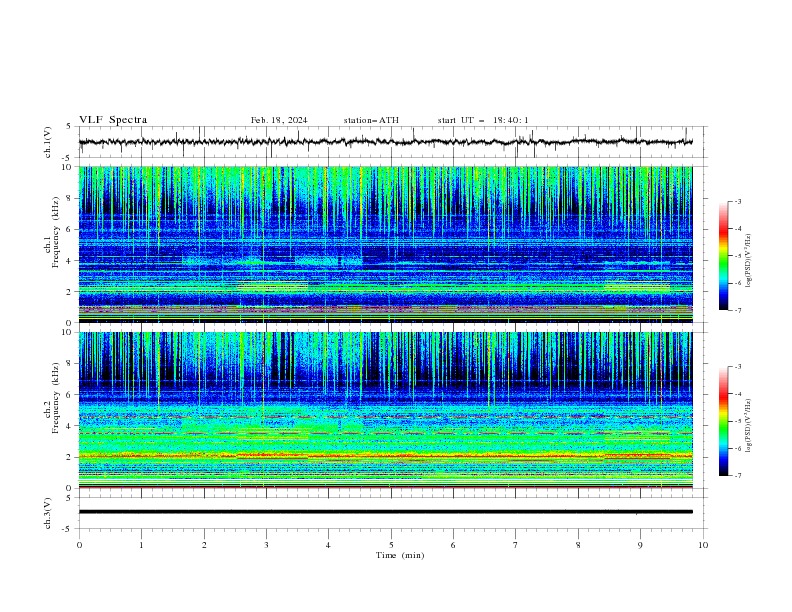Select the "Feb. 18, 2024" date text

(x=279, y=120)
